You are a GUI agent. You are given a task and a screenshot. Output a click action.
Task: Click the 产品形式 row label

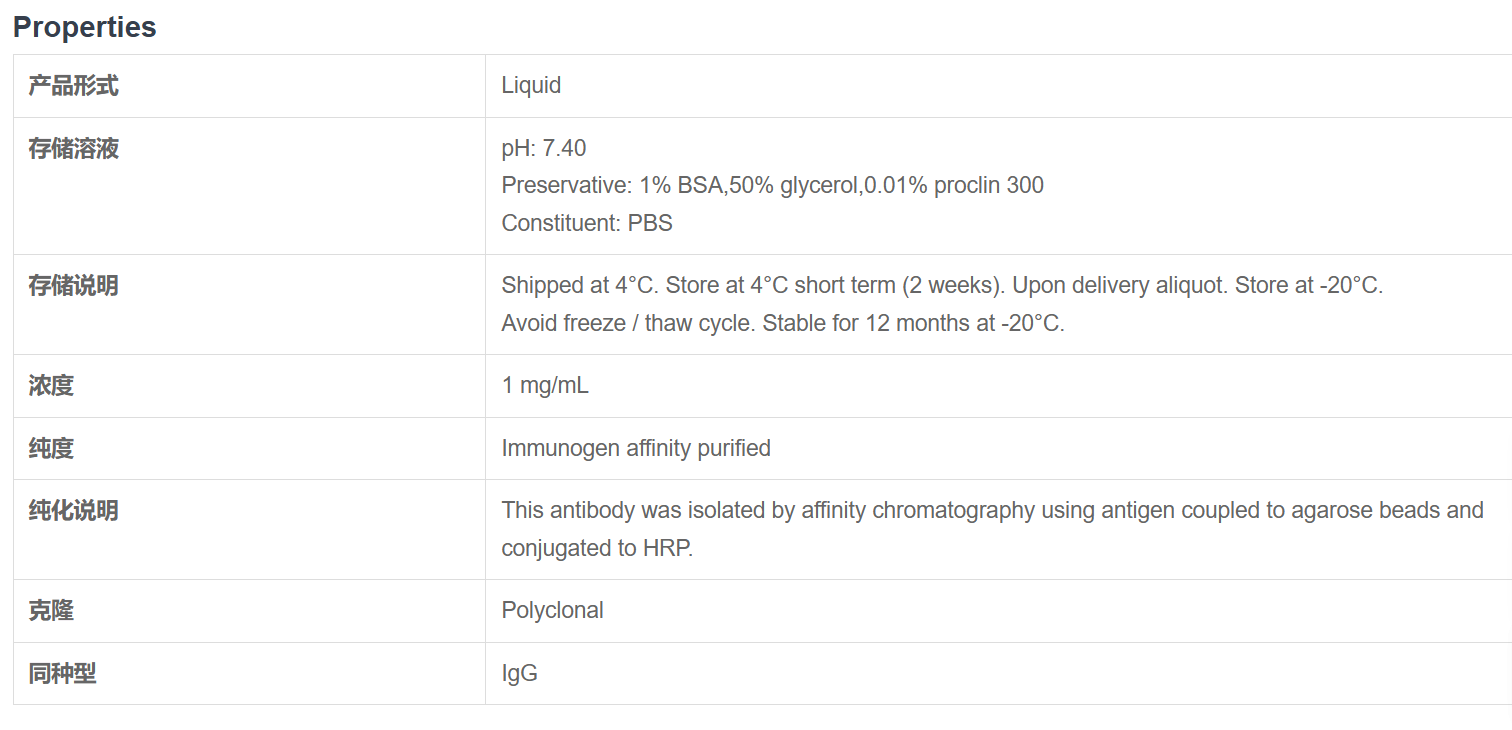coord(73,86)
